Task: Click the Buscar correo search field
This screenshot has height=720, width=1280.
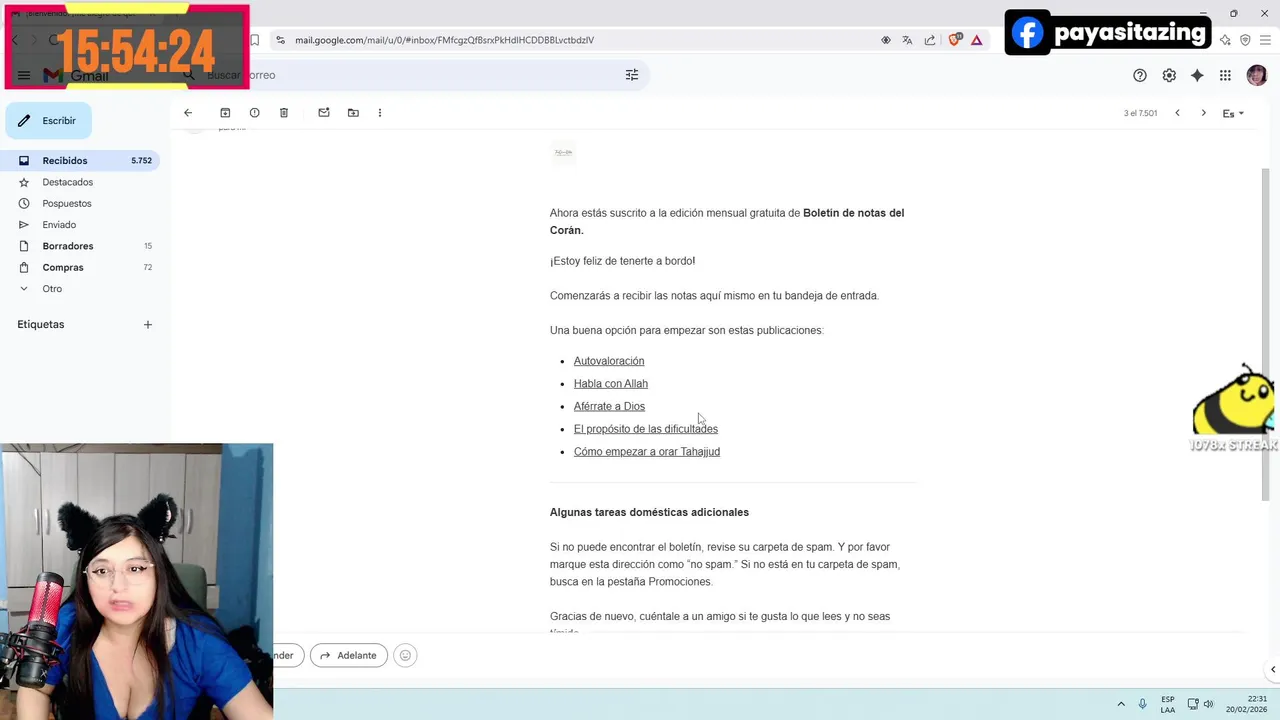Action: pyautogui.click(x=410, y=75)
